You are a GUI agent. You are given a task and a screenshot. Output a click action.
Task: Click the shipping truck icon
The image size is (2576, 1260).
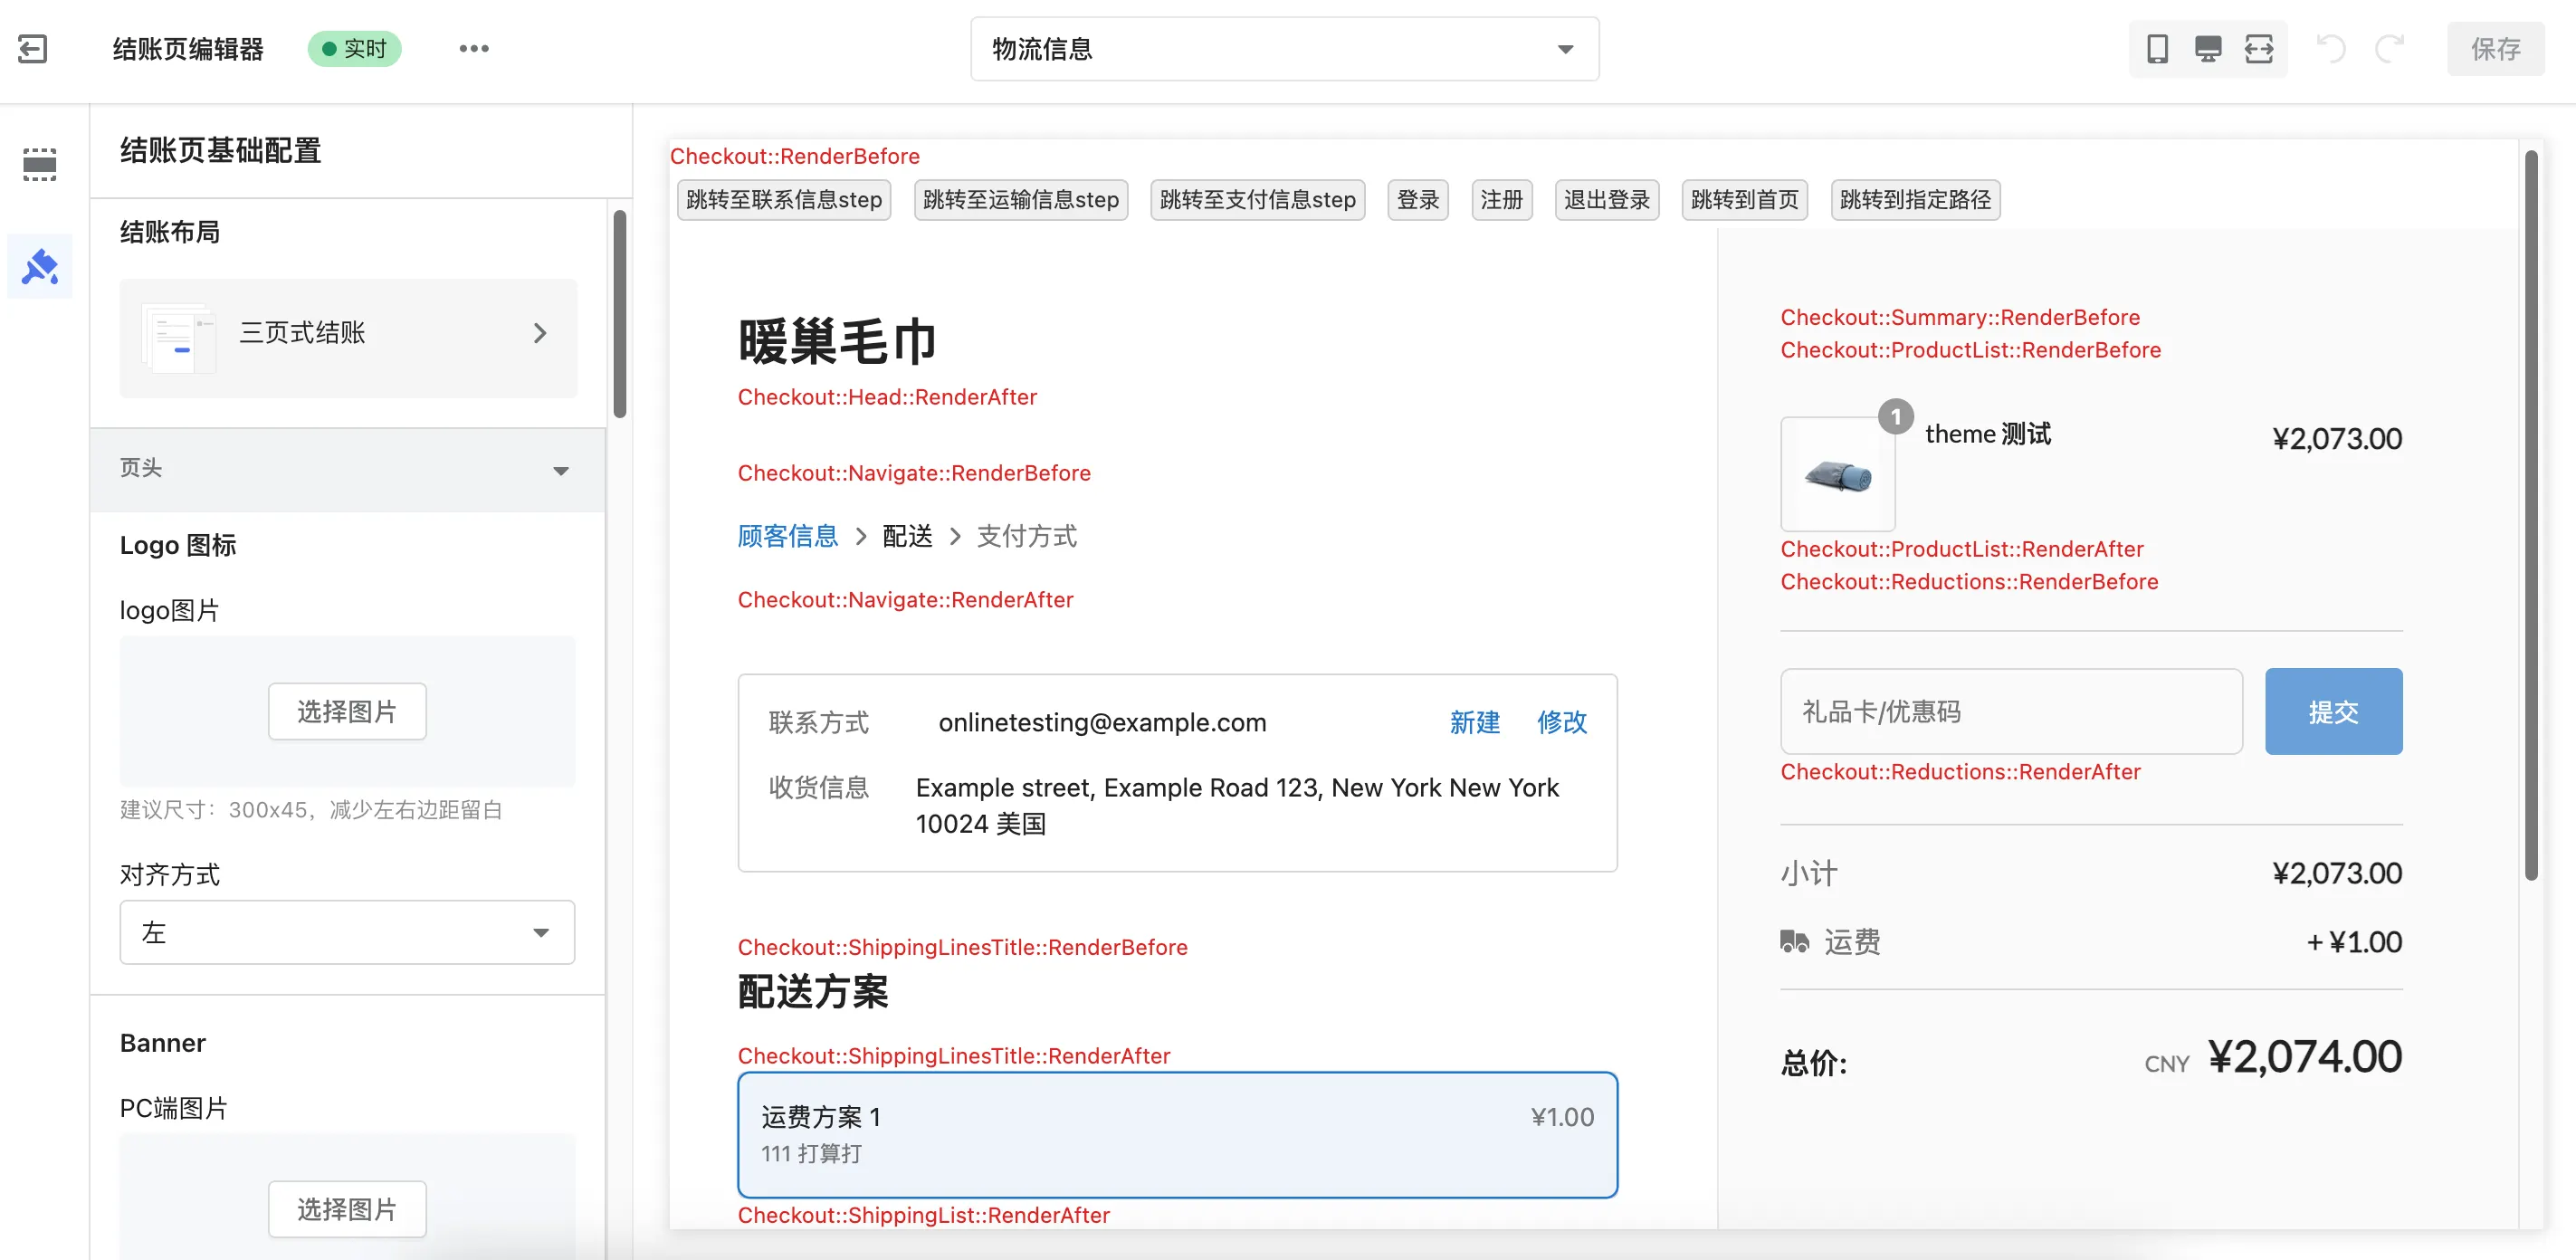[1794, 941]
